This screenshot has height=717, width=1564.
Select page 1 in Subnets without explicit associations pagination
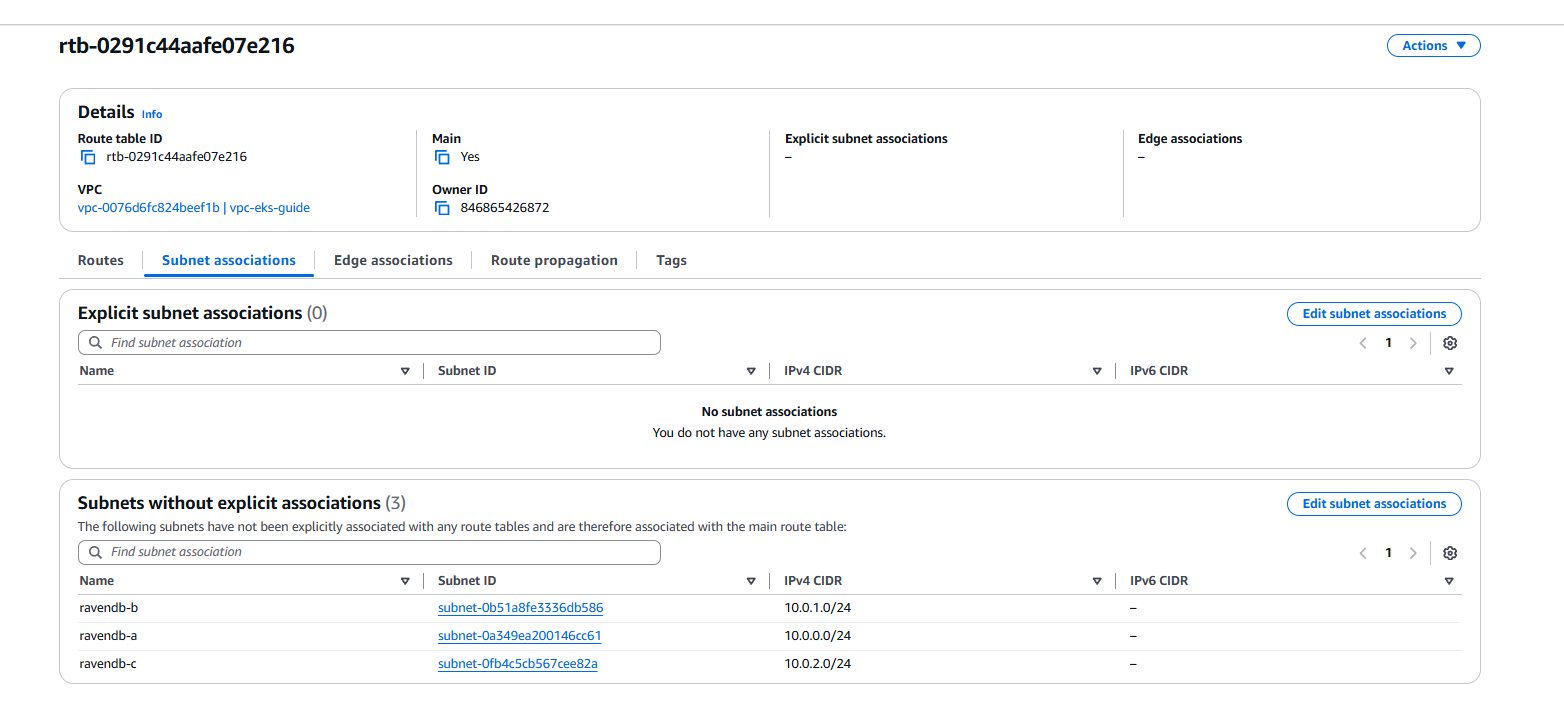(1388, 553)
